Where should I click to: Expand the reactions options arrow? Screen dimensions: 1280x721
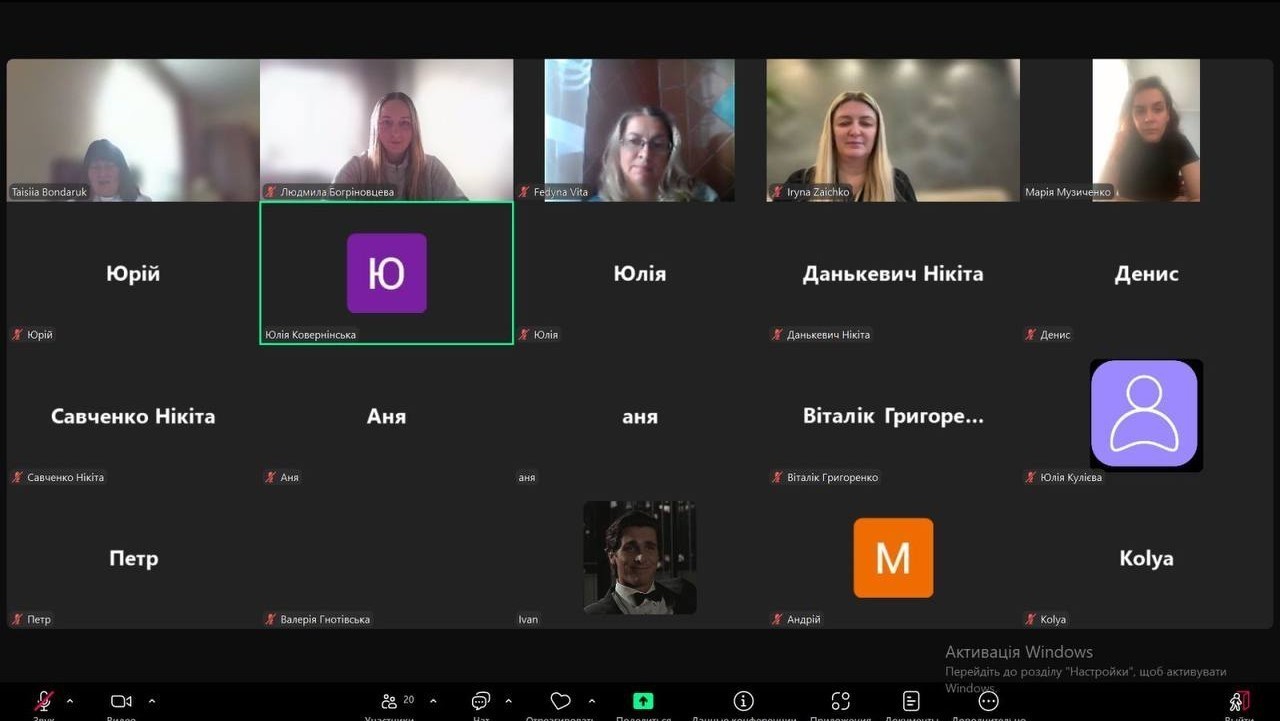point(592,701)
